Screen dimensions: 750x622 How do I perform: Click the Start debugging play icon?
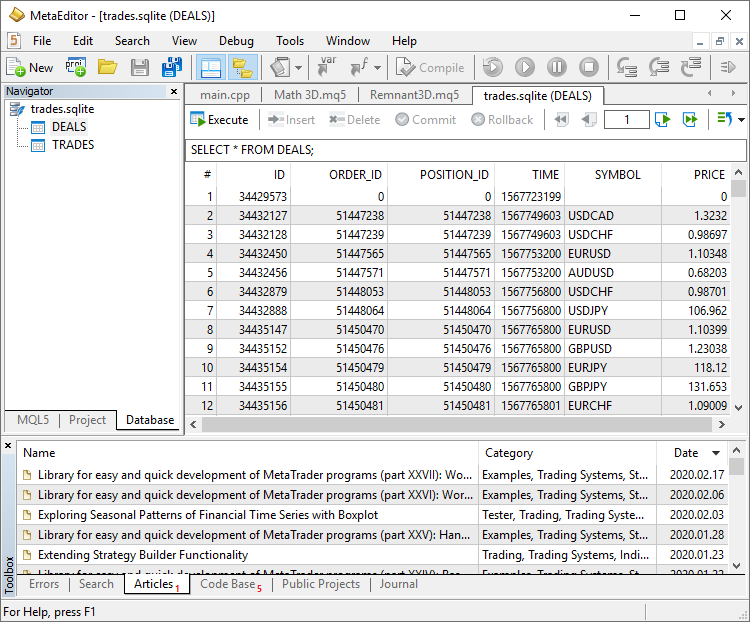(525, 67)
